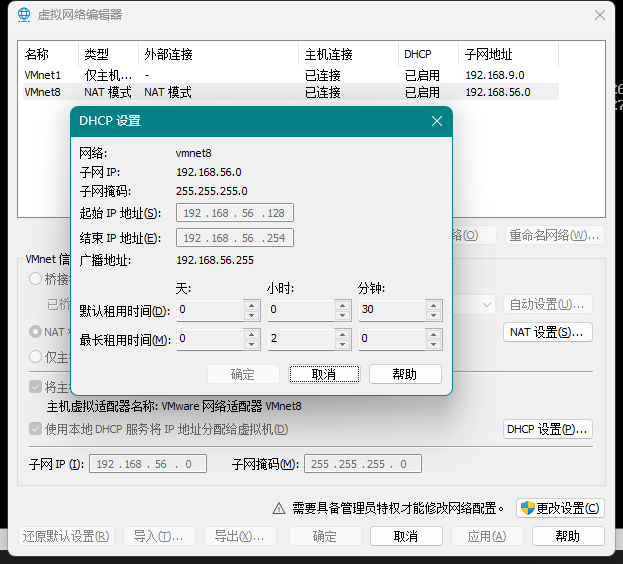Viewport: 623px width, 564px height.
Task: Click the shield icon on 更改设置 button
Action: [x=528, y=508]
